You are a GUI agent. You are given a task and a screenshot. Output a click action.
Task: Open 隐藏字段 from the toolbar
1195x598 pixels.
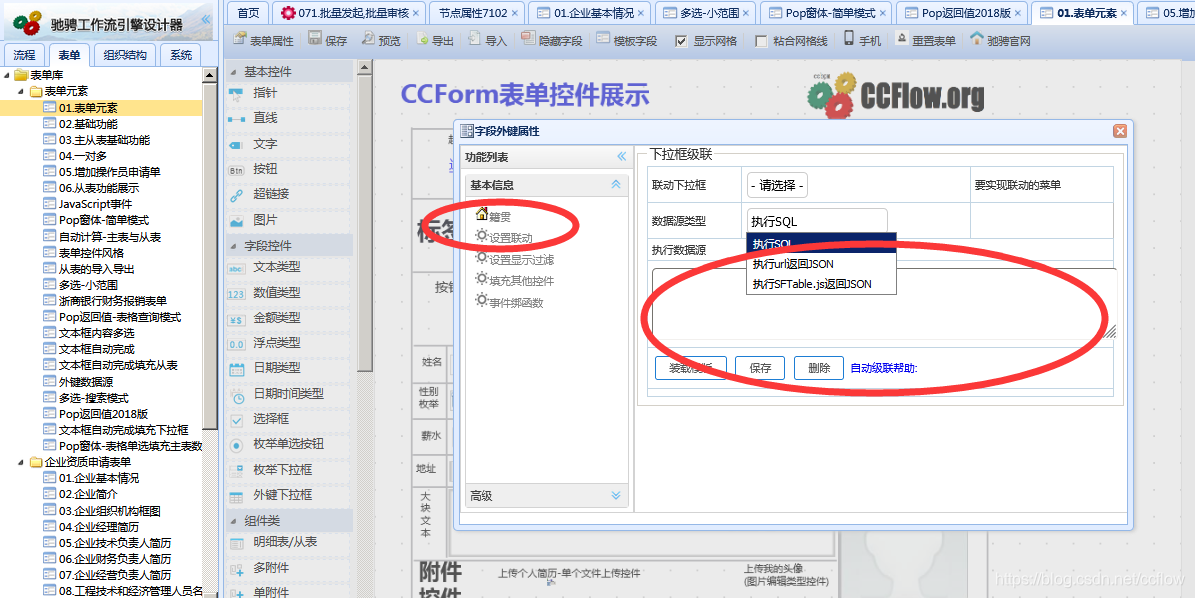(552, 40)
